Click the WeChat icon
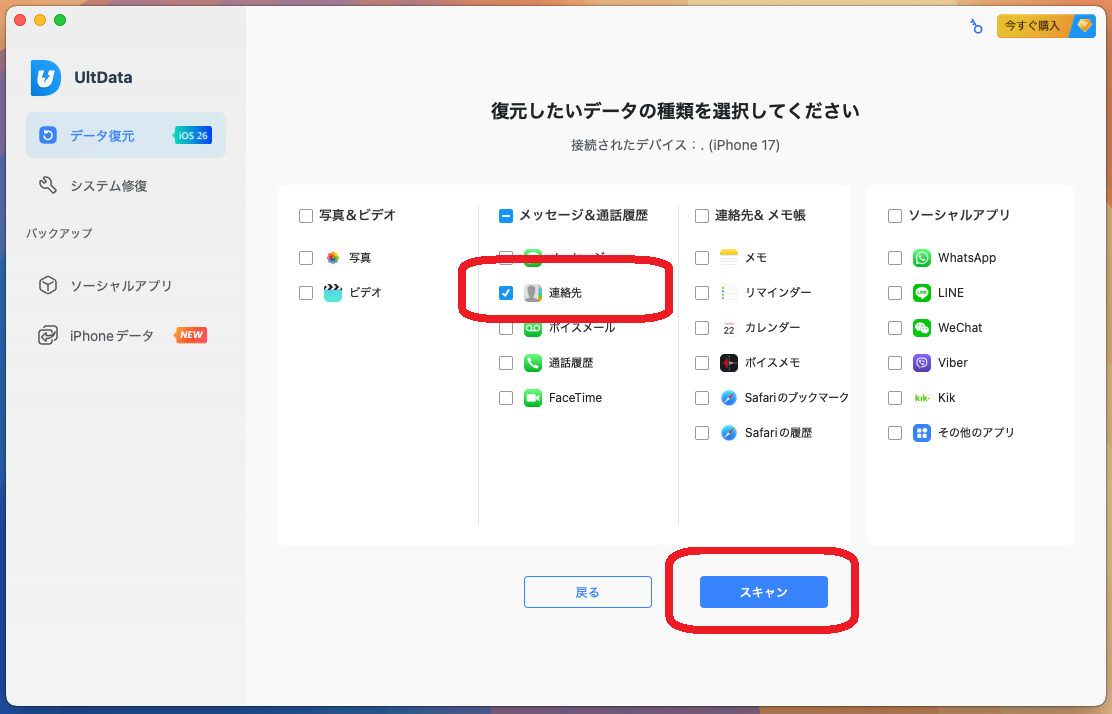The height and width of the screenshot is (714, 1112). (x=922, y=328)
